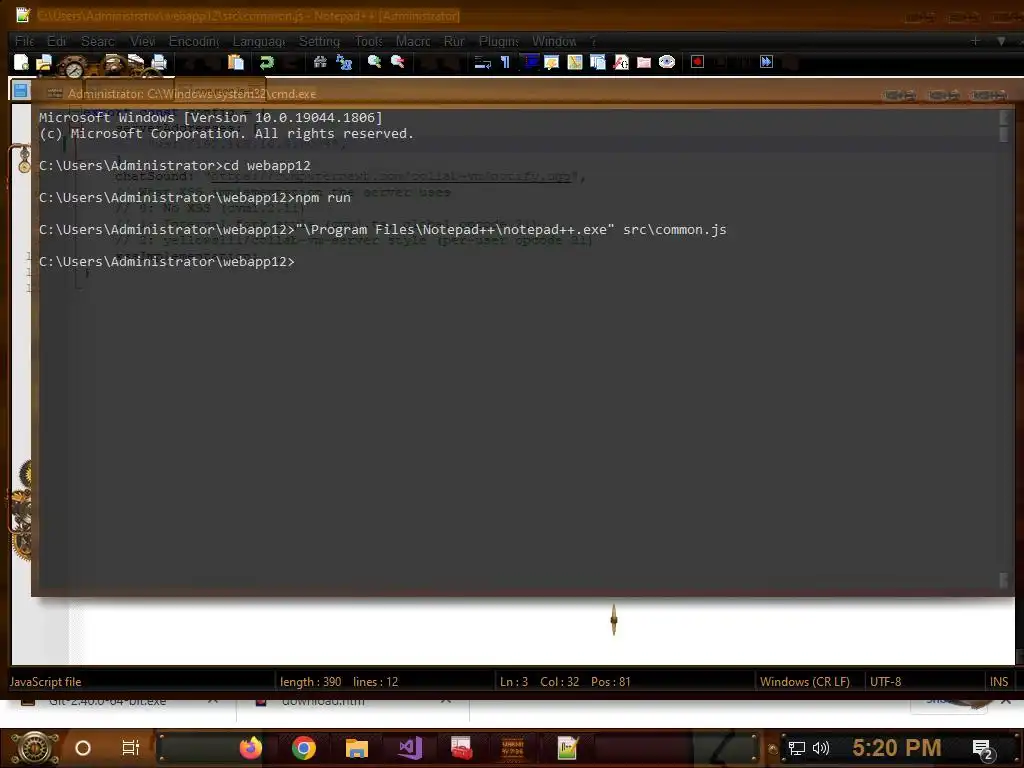
Task: Click the Paste clipboard icon in Notepad++ toolbar
Action: (236, 62)
